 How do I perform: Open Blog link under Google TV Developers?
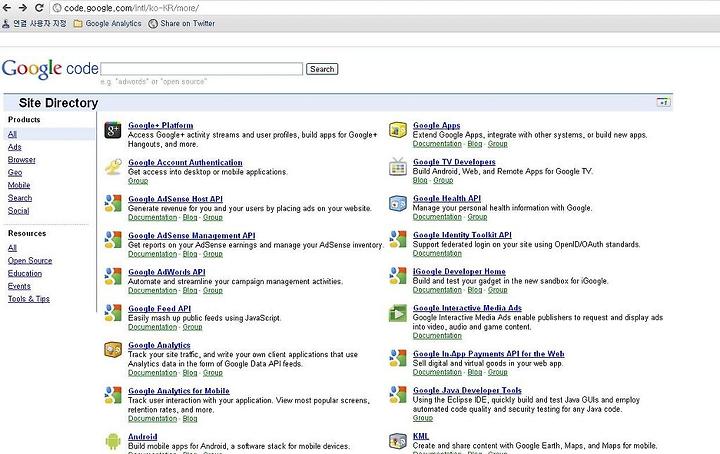pos(420,180)
